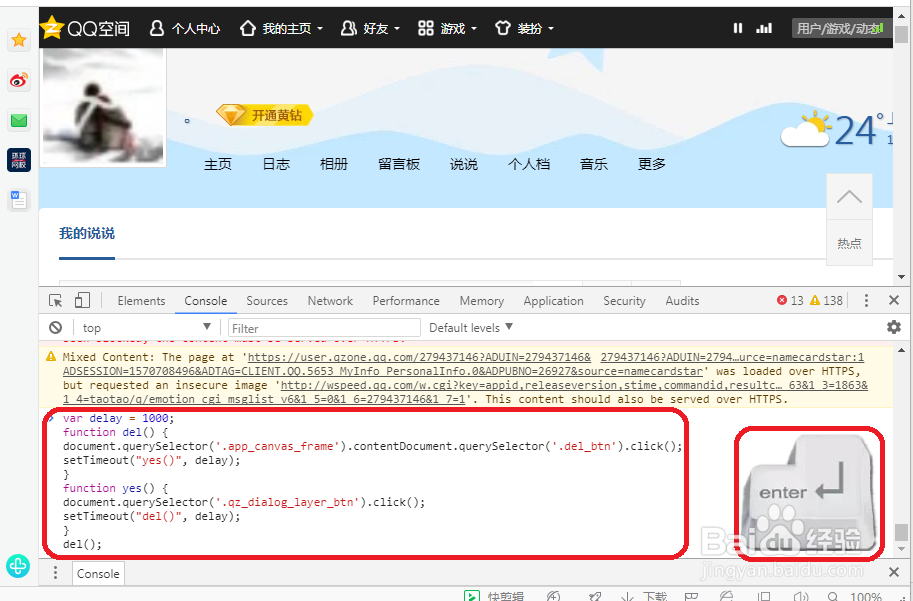Open the namecardstar:1 source link
Screen dimensions: 913x601
pyautogui.click(x=732, y=357)
